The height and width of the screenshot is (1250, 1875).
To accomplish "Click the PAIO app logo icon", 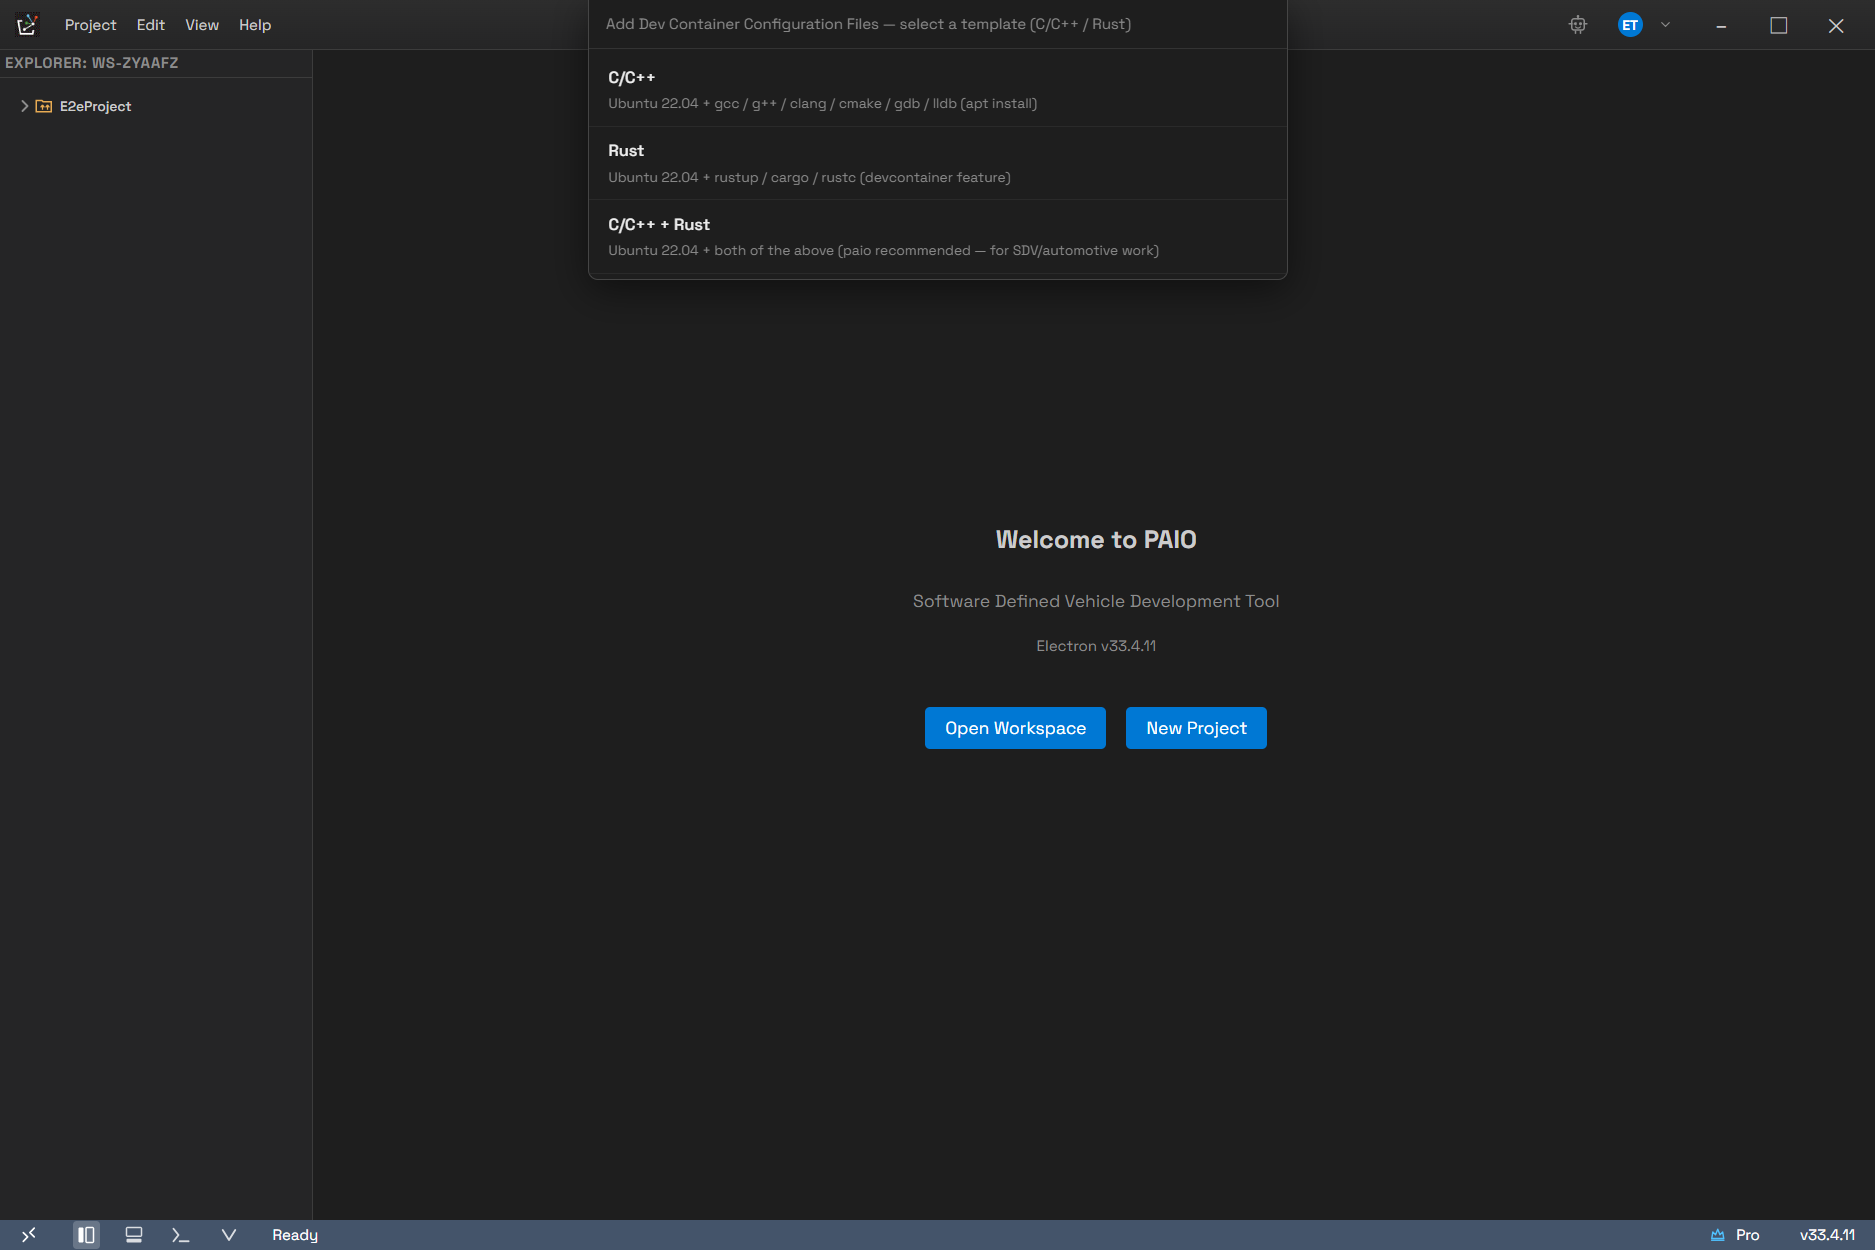I will tap(27, 25).
